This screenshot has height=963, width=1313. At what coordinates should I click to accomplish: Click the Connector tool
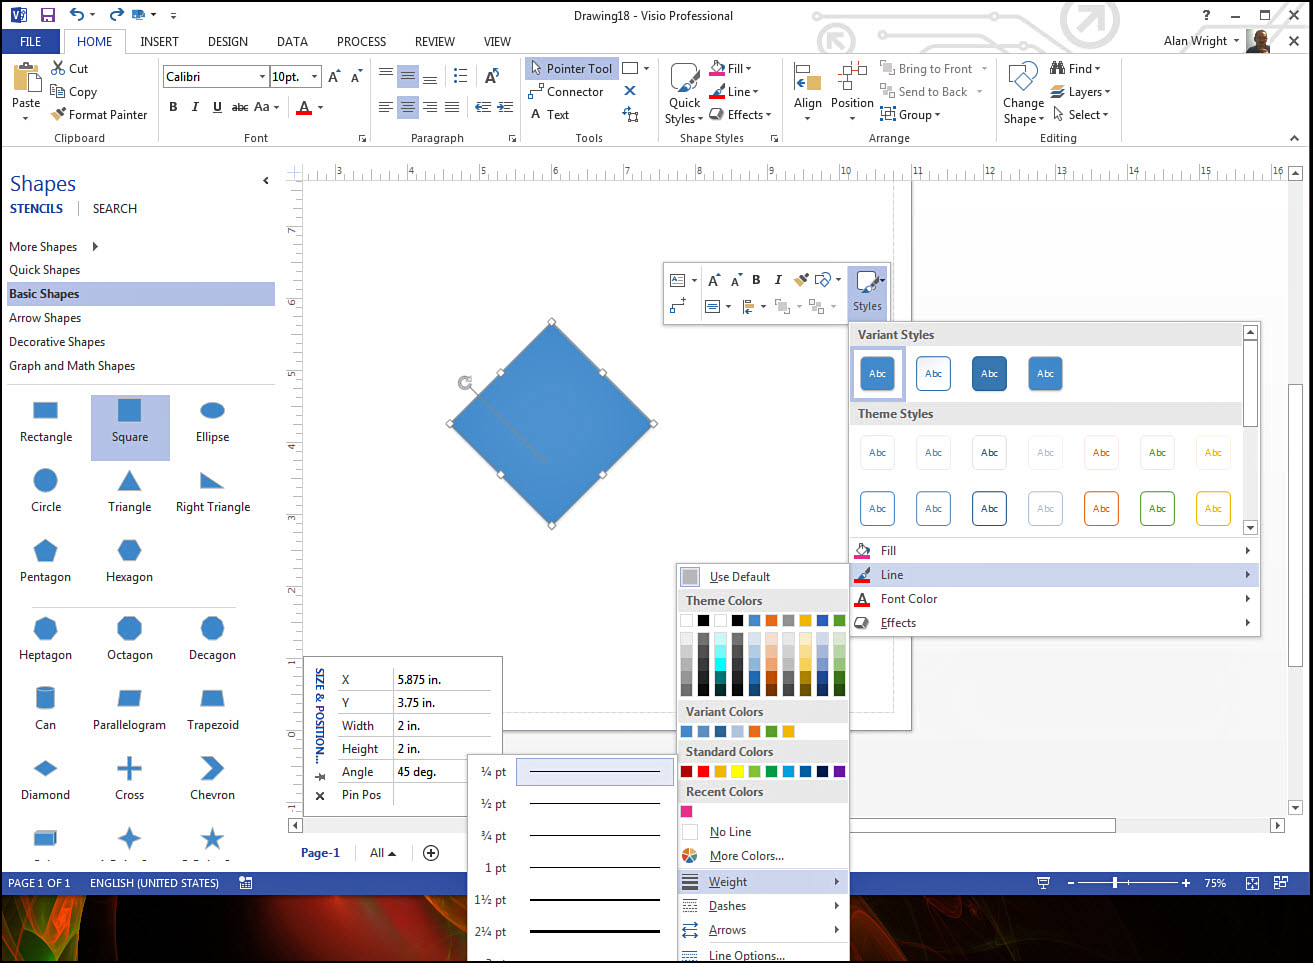pos(566,91)
